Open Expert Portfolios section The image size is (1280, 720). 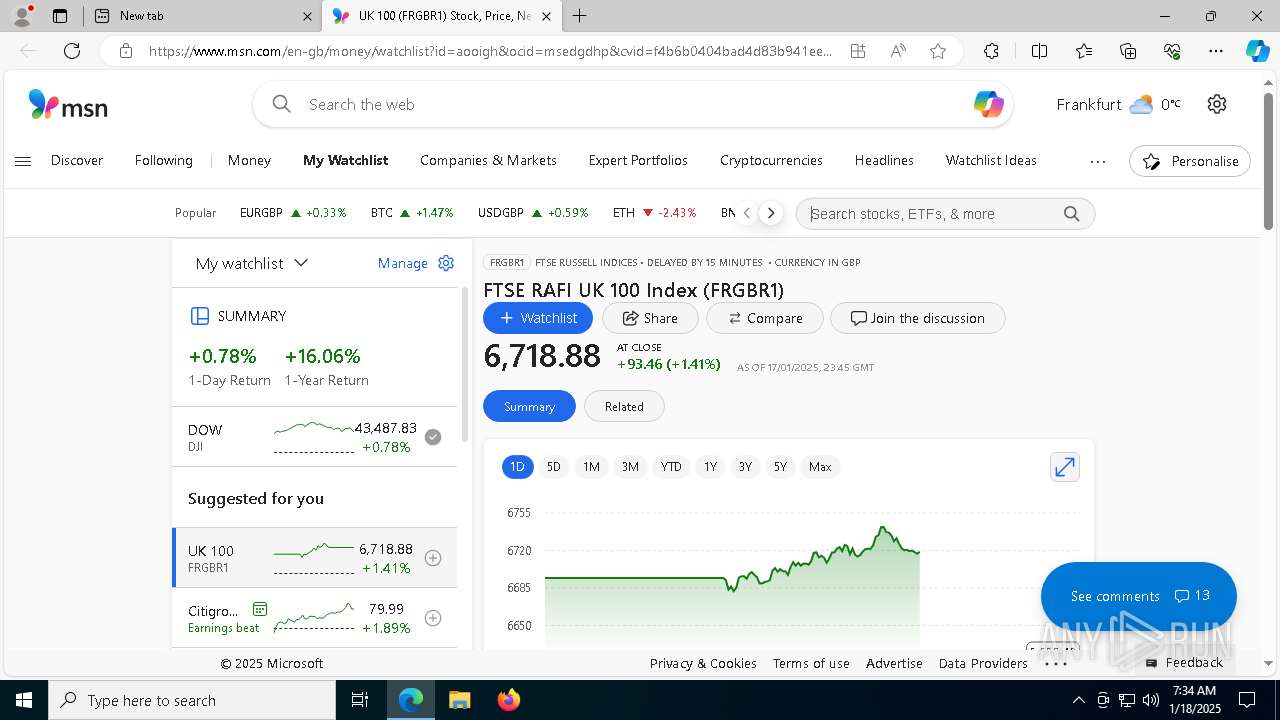[638, 160]
